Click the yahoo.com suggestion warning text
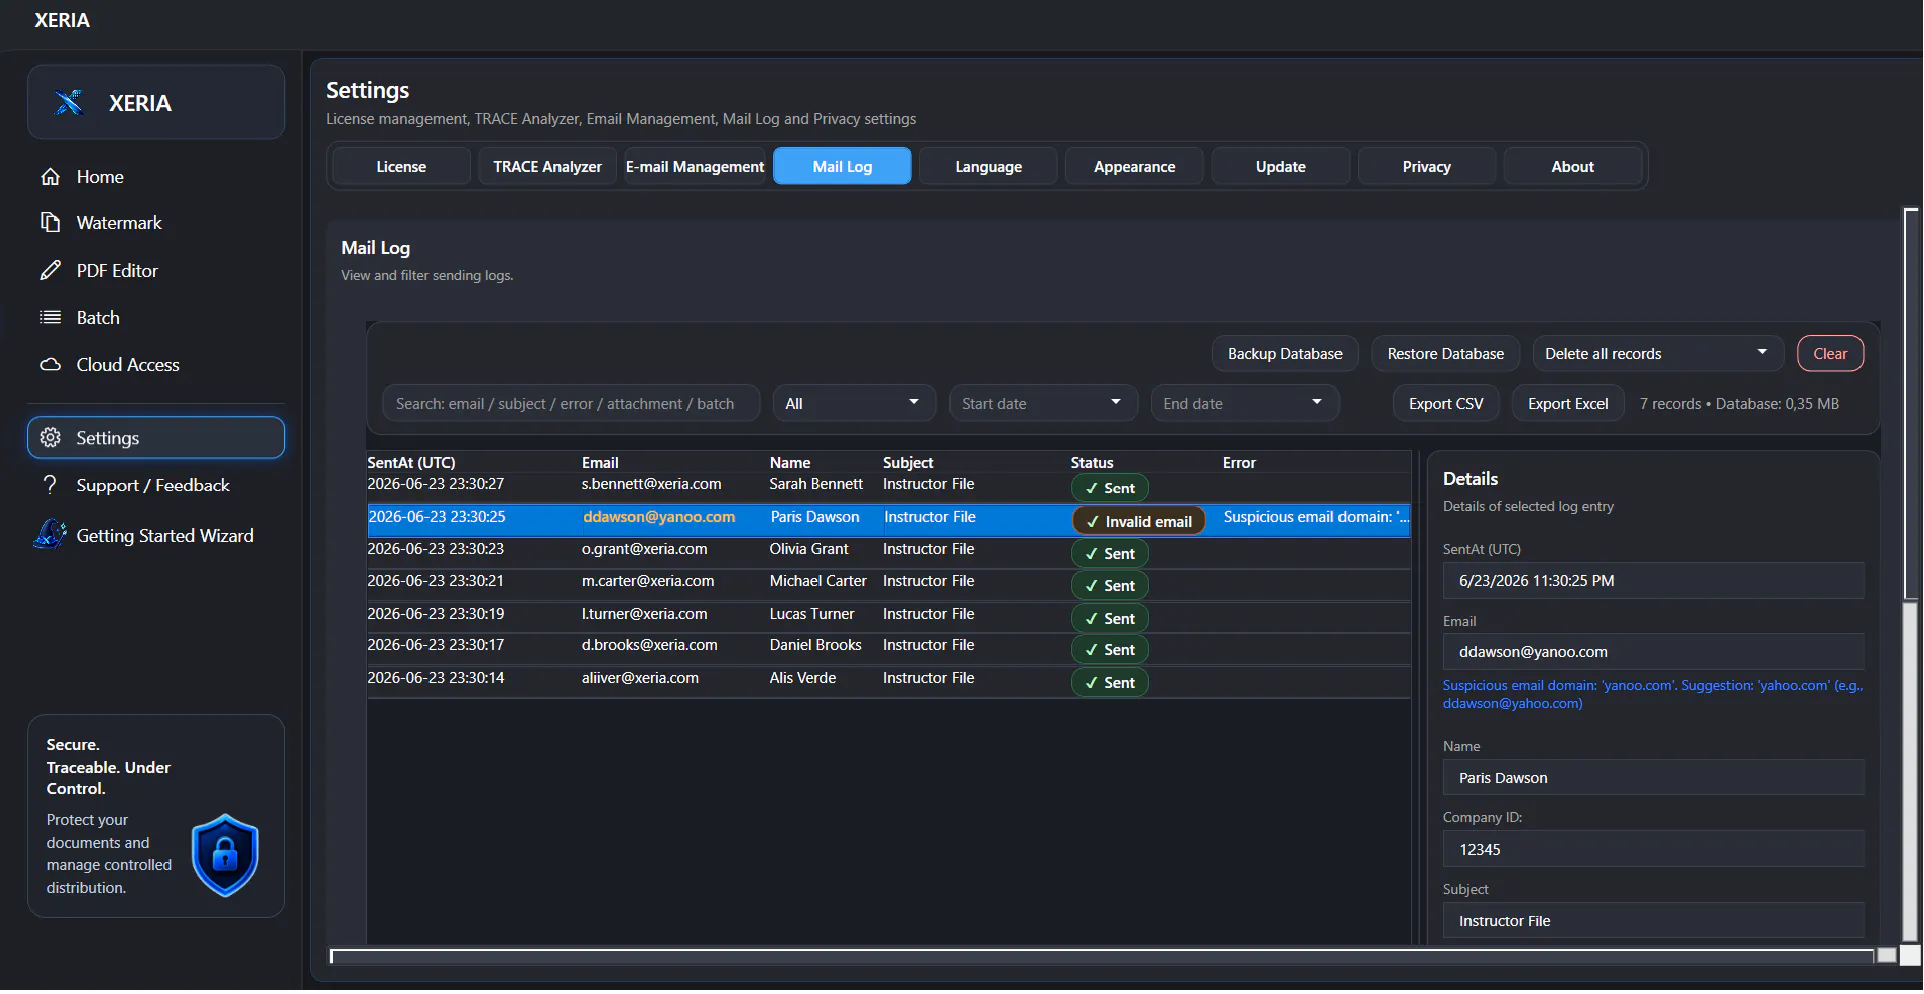 pyautogui.click(x=1652, y=694)
